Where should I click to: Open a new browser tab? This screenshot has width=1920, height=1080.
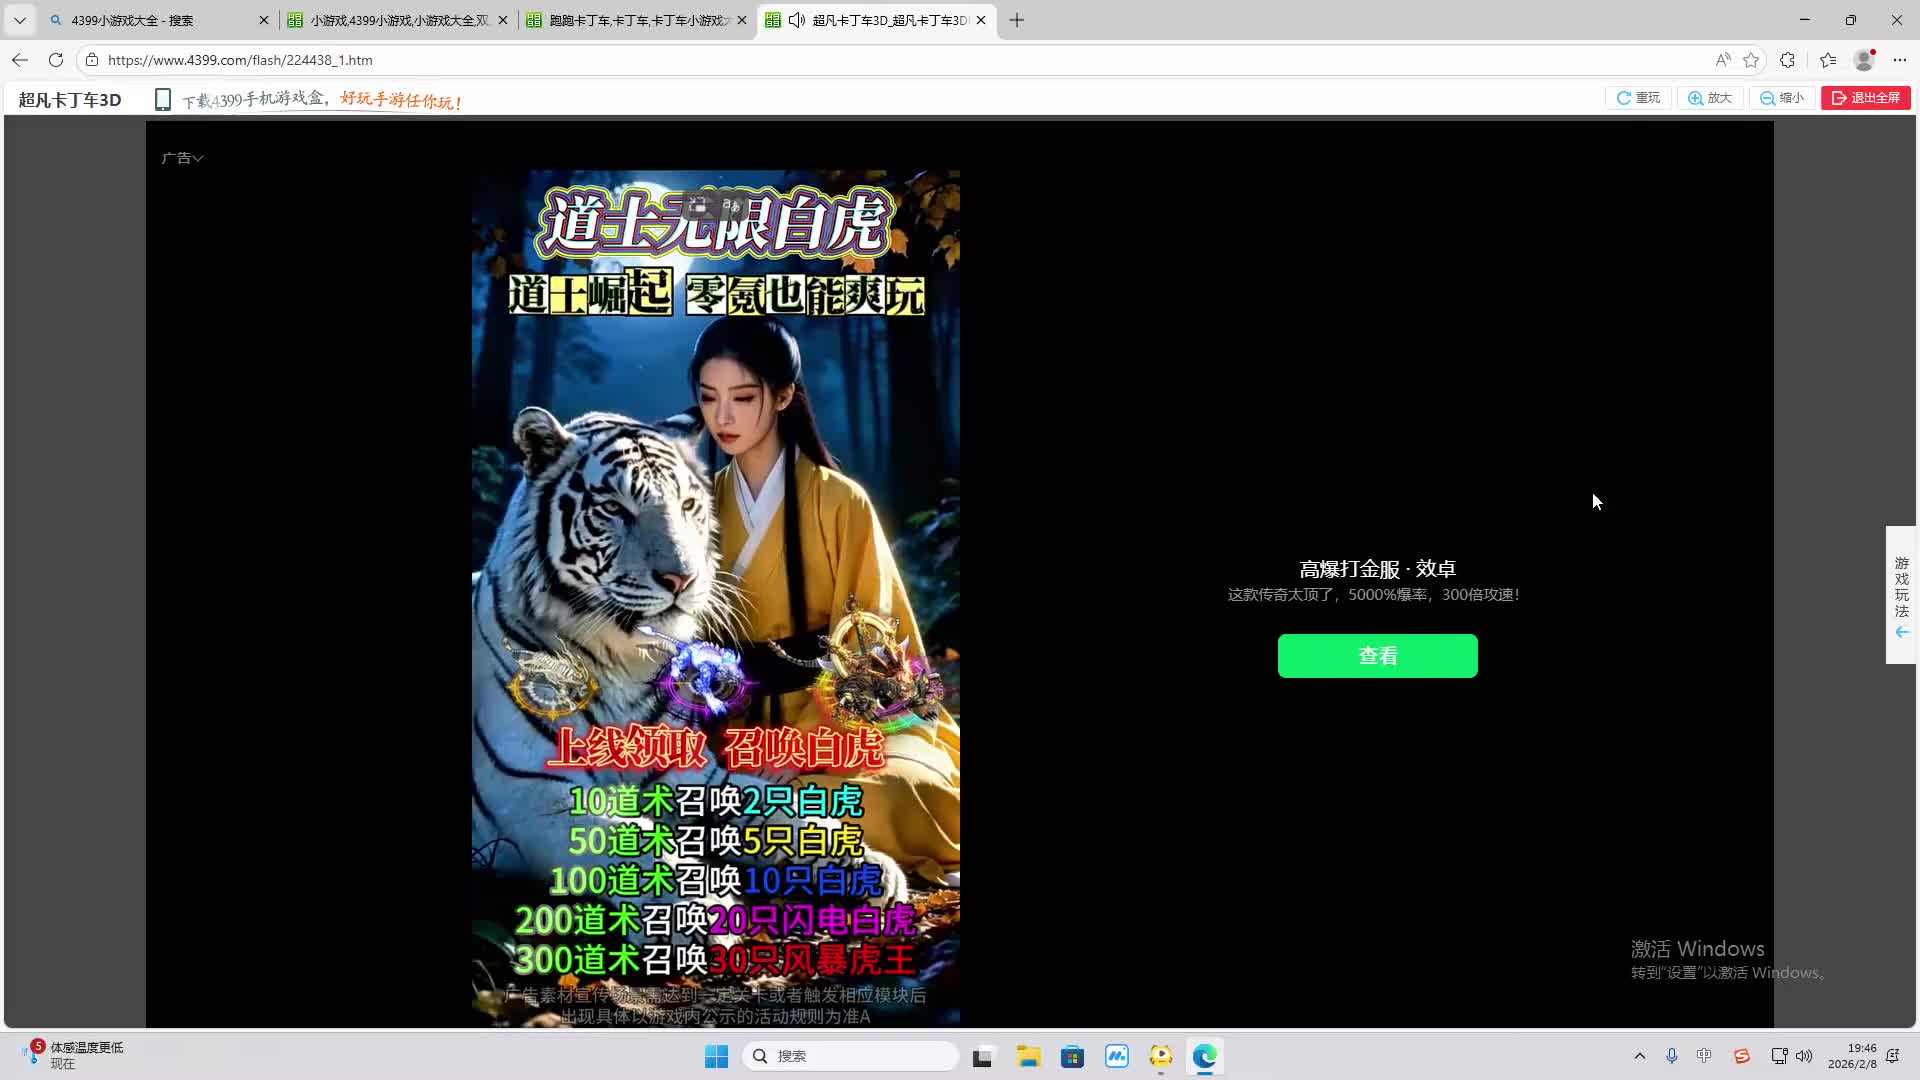(1017, 20)
